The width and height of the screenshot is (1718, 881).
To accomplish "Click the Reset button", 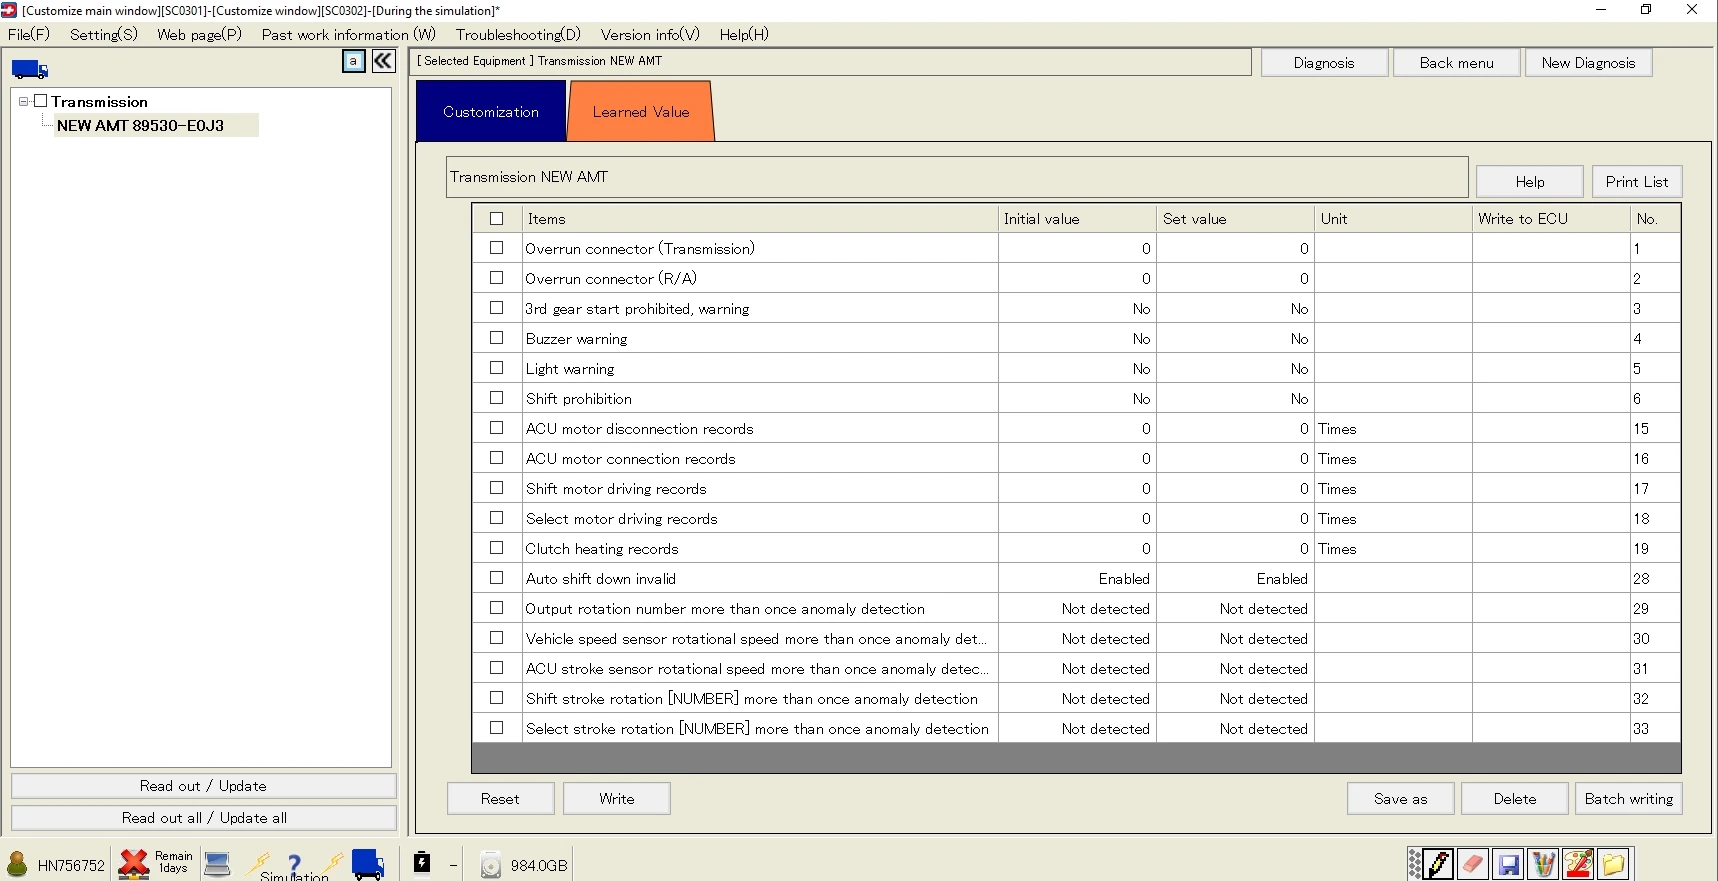I will [x=500, y=799].
